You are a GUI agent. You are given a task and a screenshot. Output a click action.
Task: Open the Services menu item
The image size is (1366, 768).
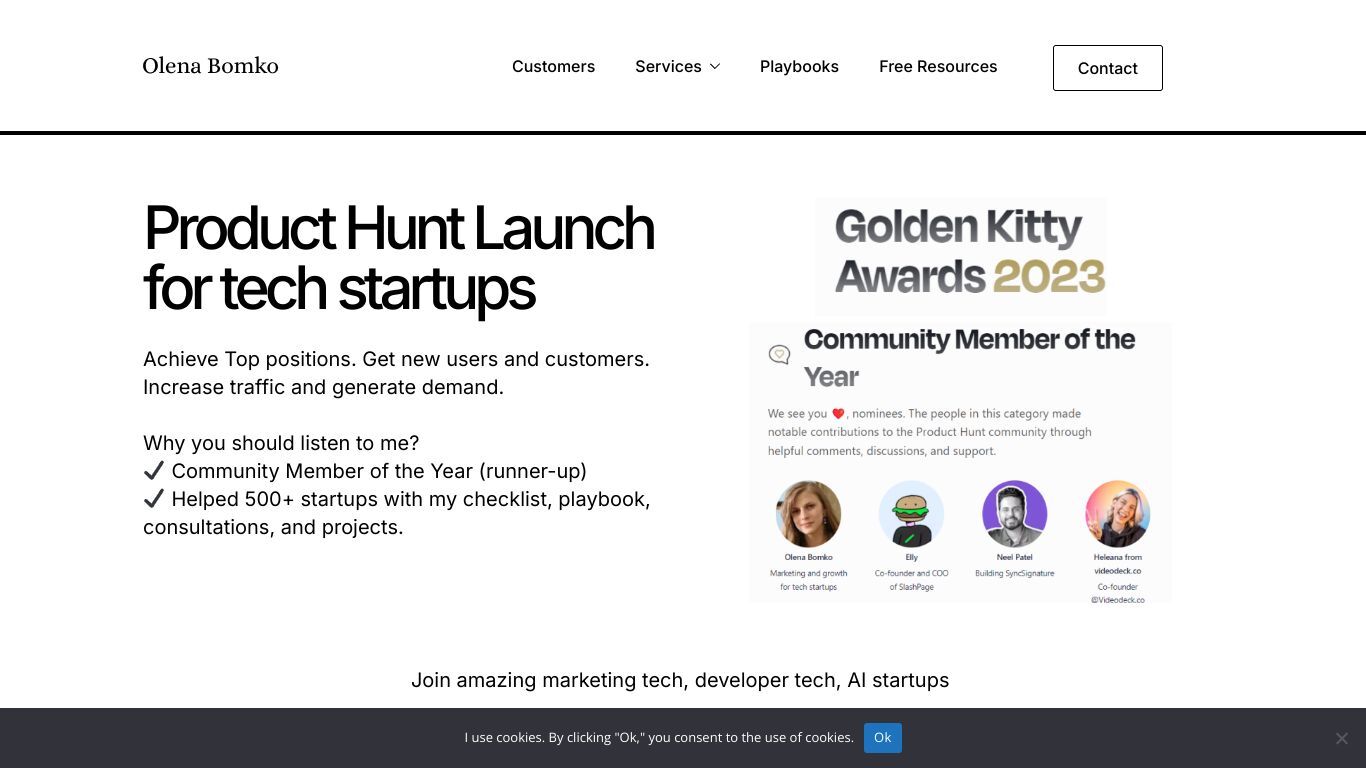668,66
